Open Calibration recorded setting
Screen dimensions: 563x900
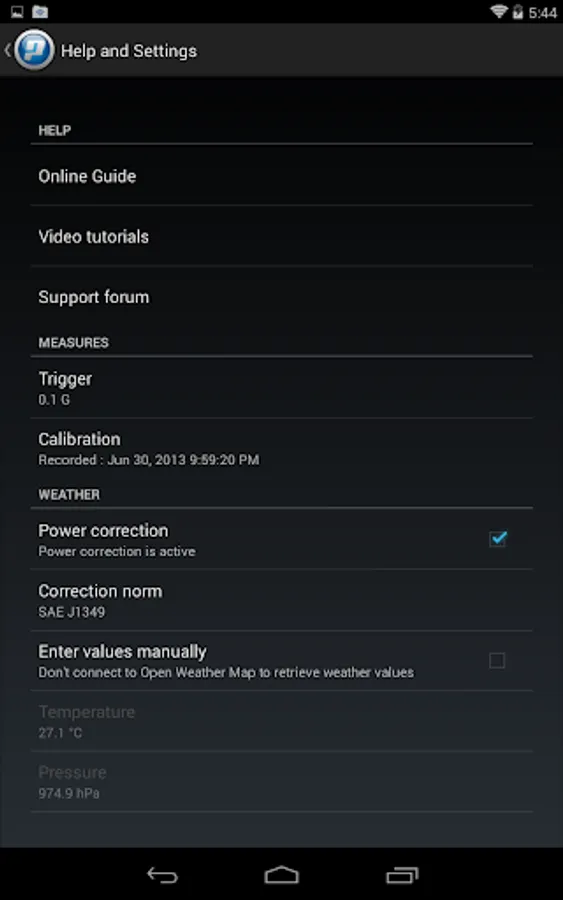pyautogui.click(x=281, y=448)
